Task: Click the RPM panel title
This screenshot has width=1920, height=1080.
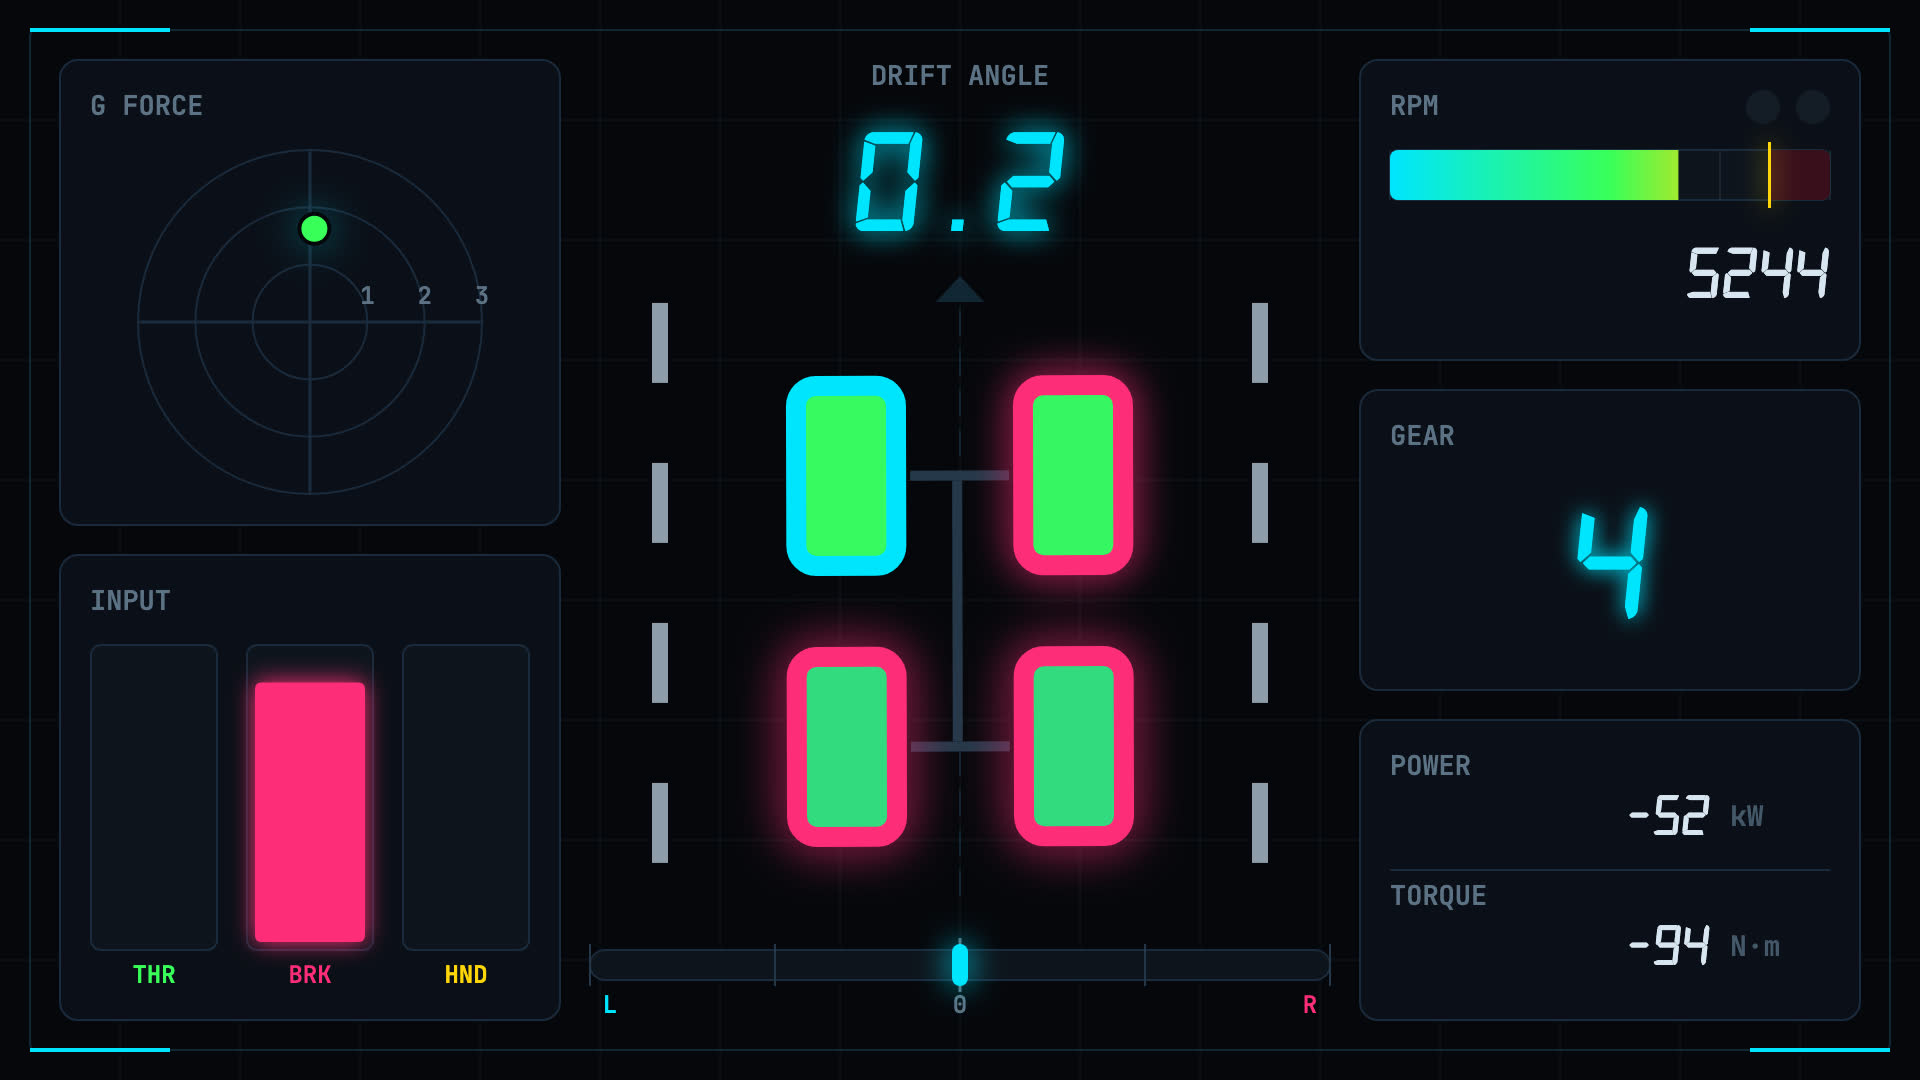Action: point(1414,106)
